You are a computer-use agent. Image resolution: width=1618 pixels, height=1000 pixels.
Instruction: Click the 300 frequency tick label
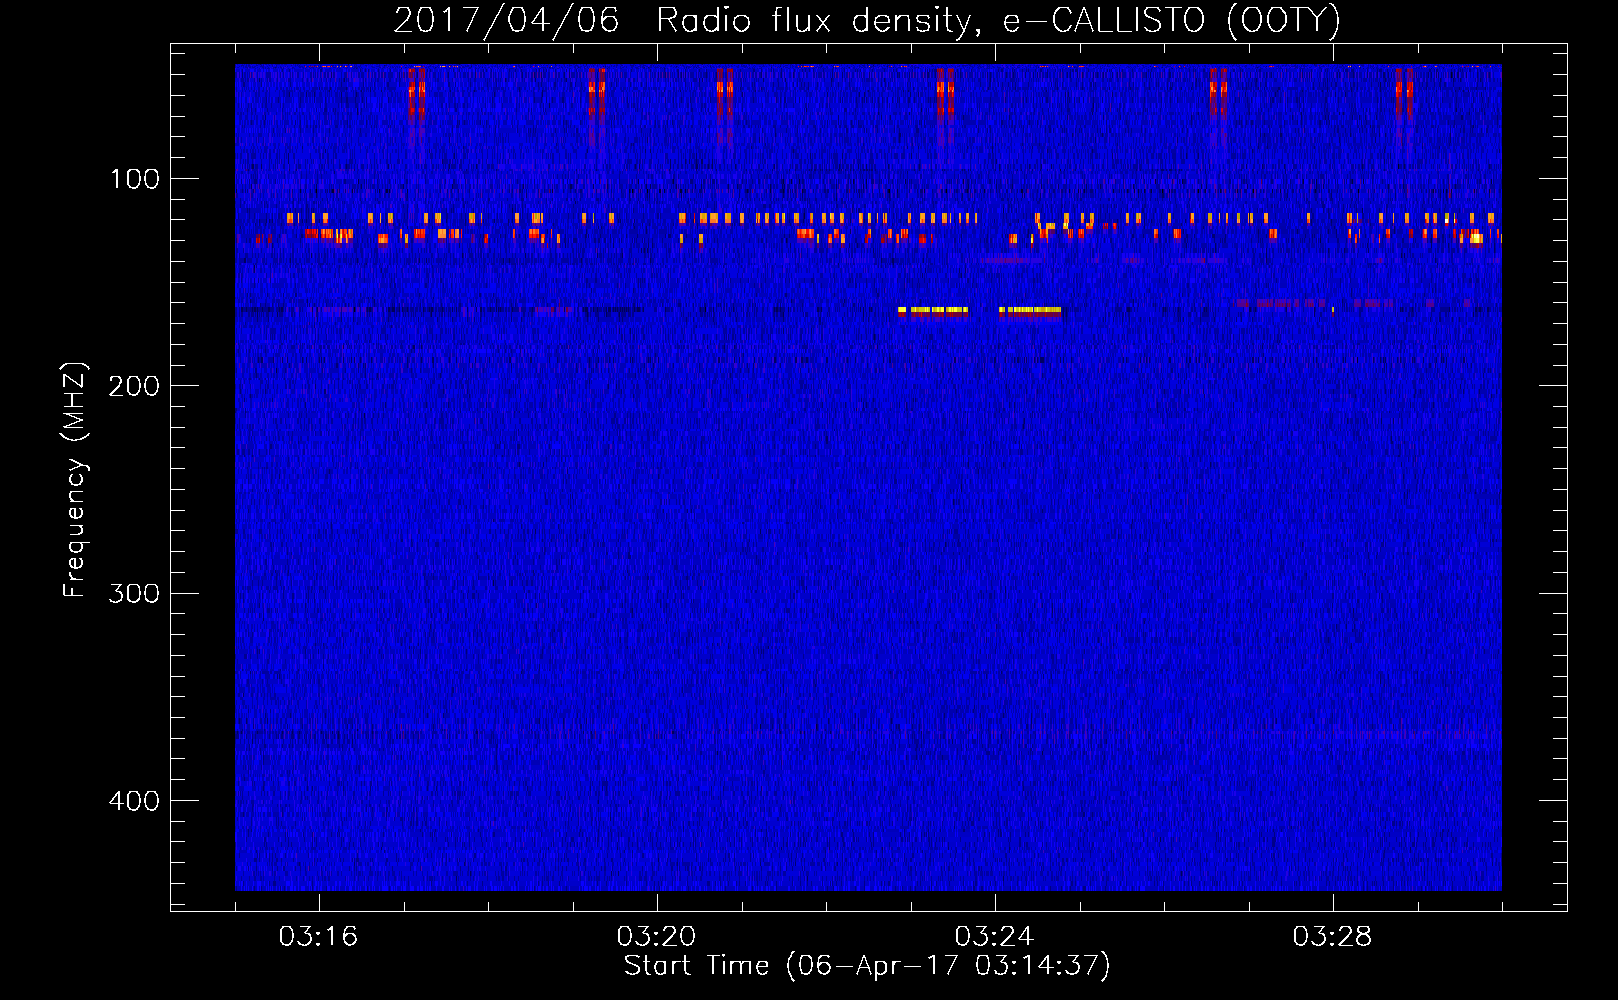point(134,593)
